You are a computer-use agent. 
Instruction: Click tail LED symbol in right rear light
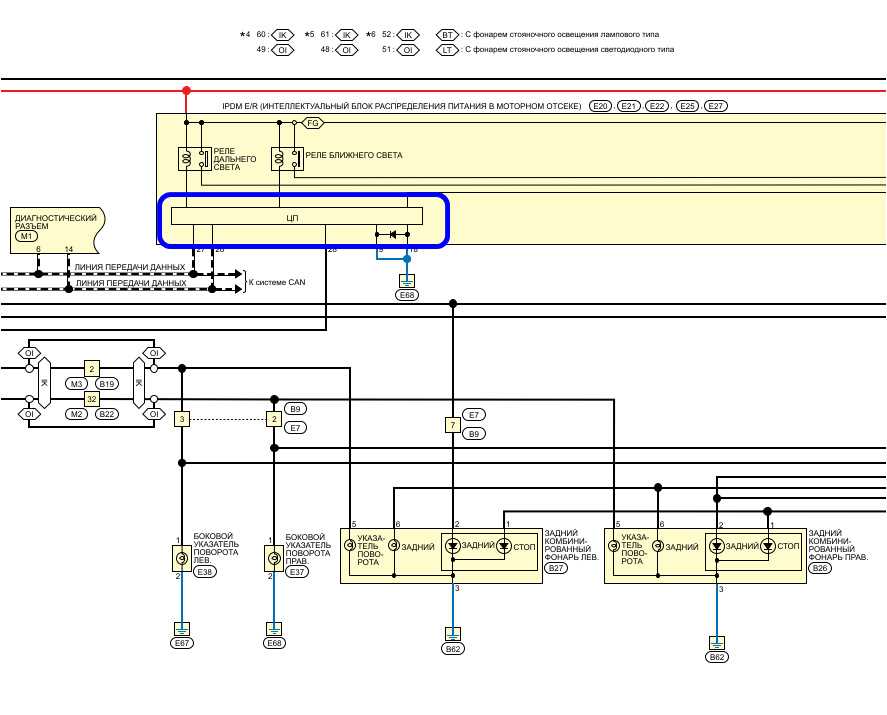point(717,546)
